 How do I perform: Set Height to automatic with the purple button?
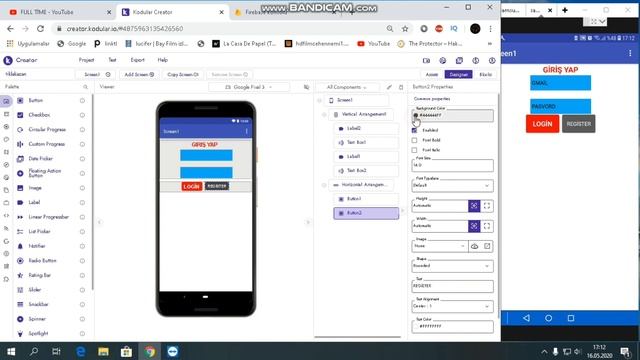(474, 206)
